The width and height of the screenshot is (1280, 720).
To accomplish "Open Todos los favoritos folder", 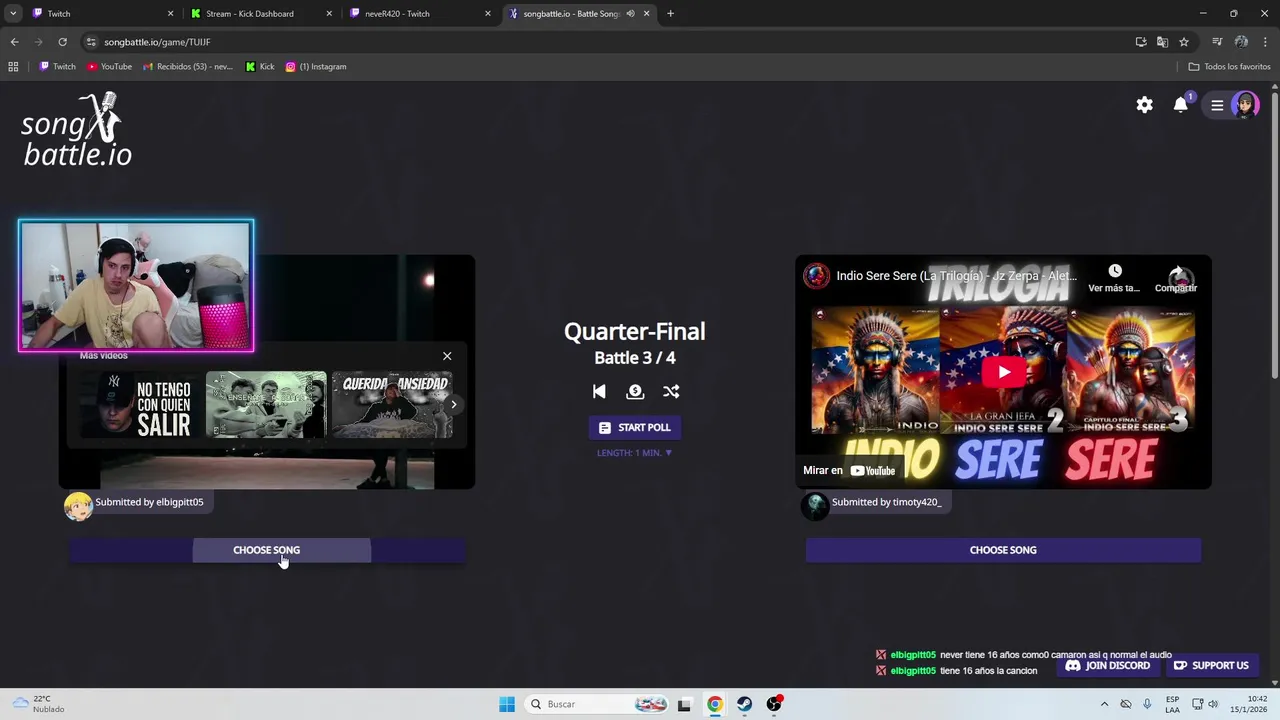I will coord(1230,67).
